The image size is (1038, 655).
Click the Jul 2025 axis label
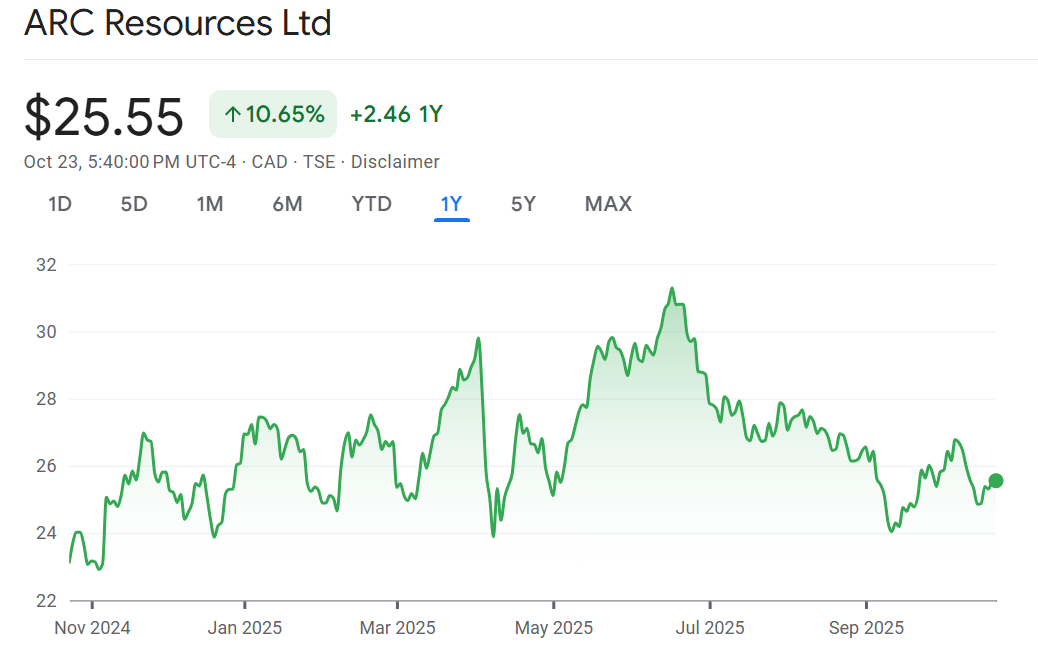[709, 628]
